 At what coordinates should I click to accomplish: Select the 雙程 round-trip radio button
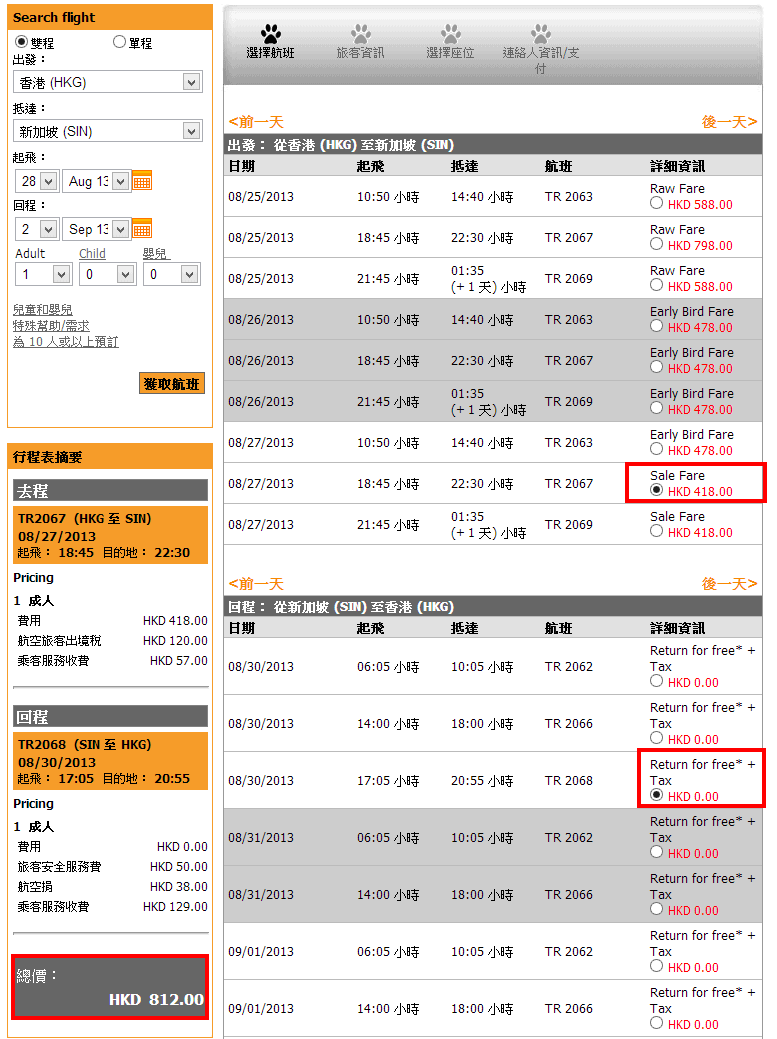point(21,42)
